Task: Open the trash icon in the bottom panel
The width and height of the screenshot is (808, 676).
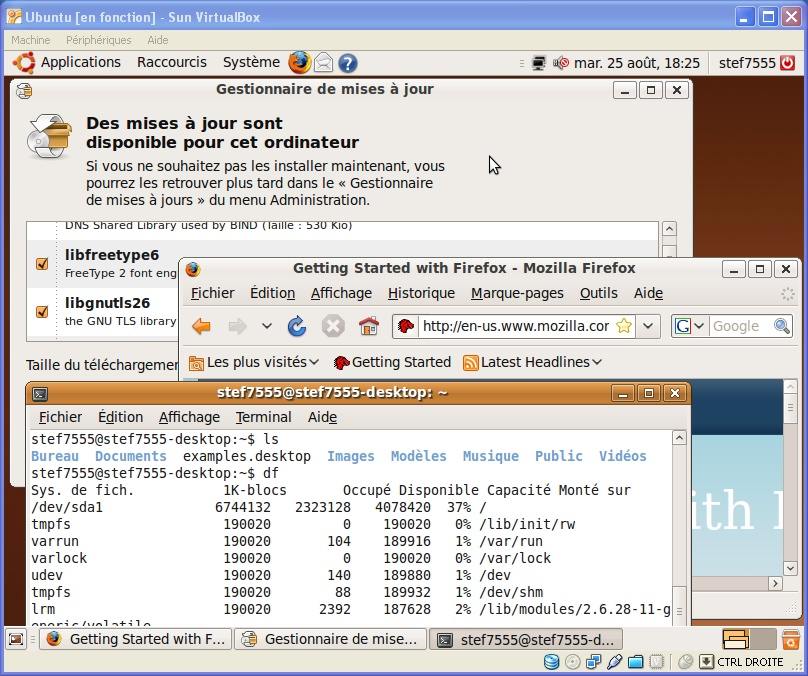Action: coord(790,639)
